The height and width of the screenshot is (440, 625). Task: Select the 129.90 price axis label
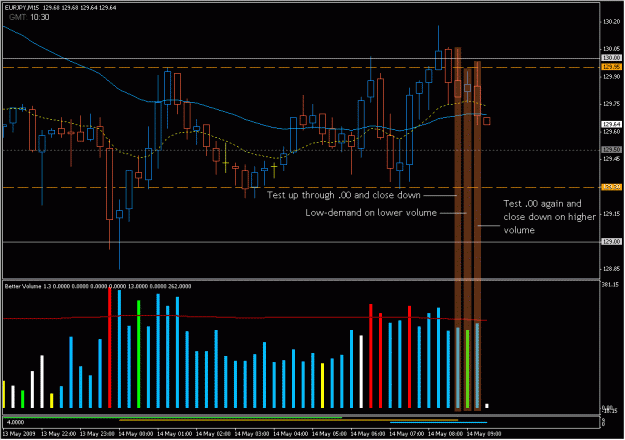611,77
